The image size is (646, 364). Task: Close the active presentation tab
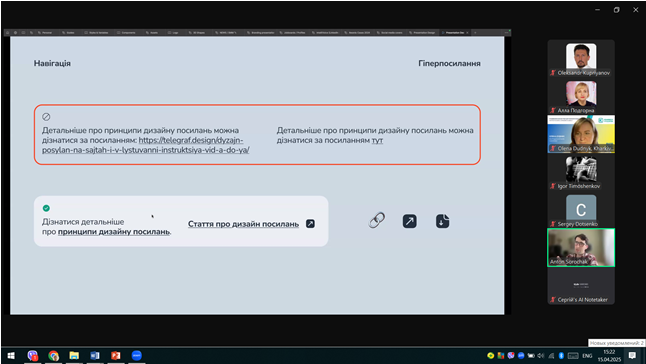[x=467, y=32]
